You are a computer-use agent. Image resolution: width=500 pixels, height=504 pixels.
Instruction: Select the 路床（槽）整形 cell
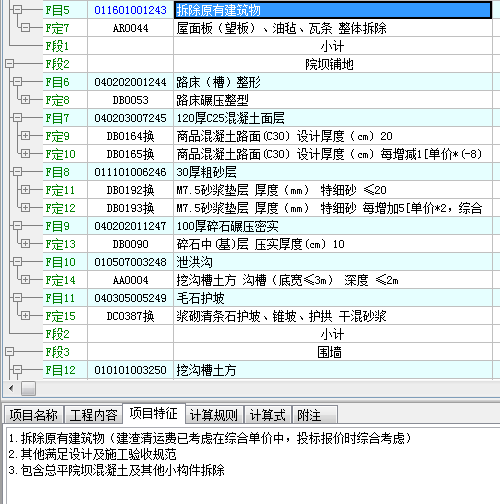pyautogui.click(x=333, y=82)
